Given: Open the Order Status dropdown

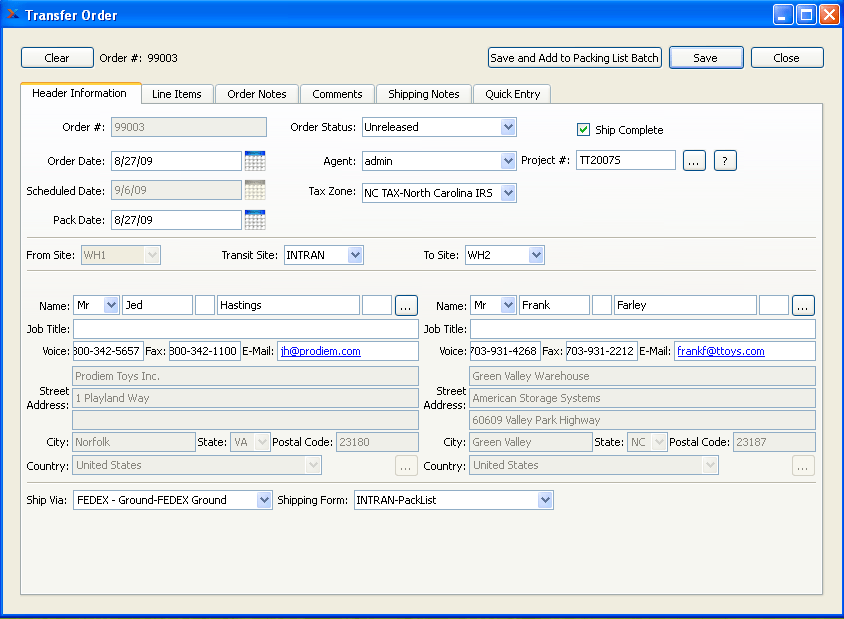Looking at the screenshot, I should pos(510,127).
